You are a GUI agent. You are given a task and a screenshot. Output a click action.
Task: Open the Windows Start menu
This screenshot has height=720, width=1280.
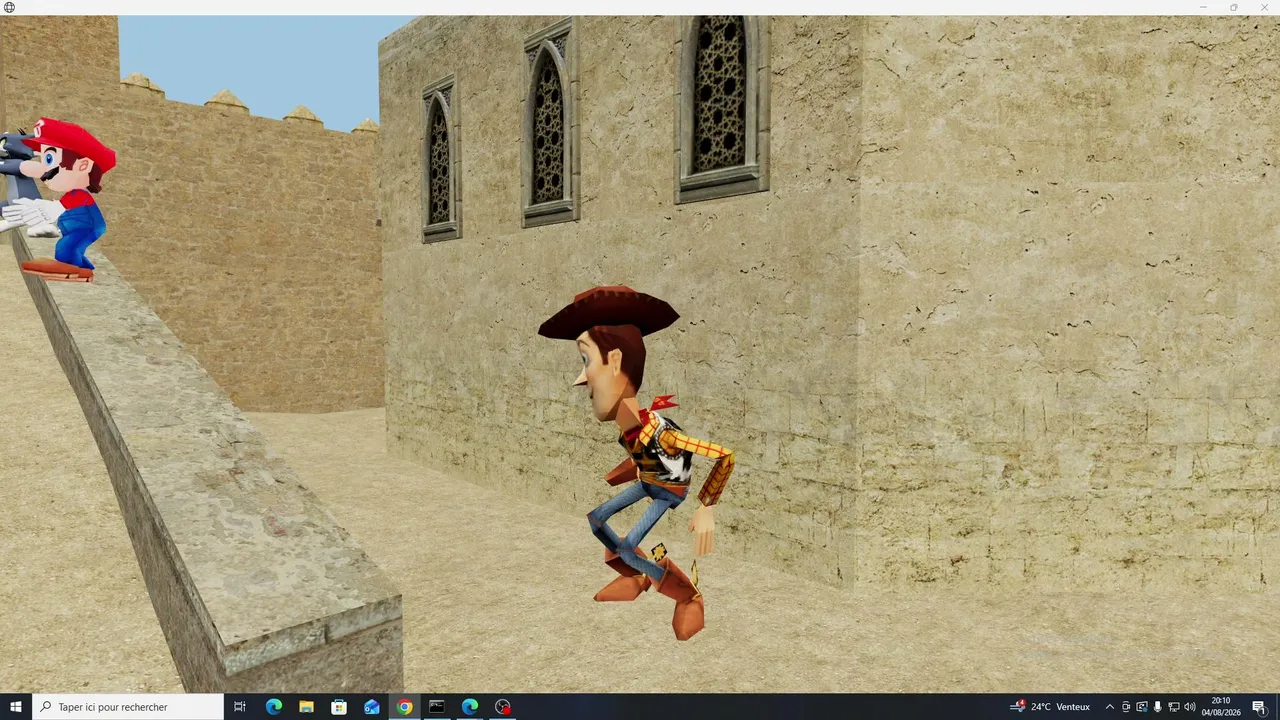point(15,707)
